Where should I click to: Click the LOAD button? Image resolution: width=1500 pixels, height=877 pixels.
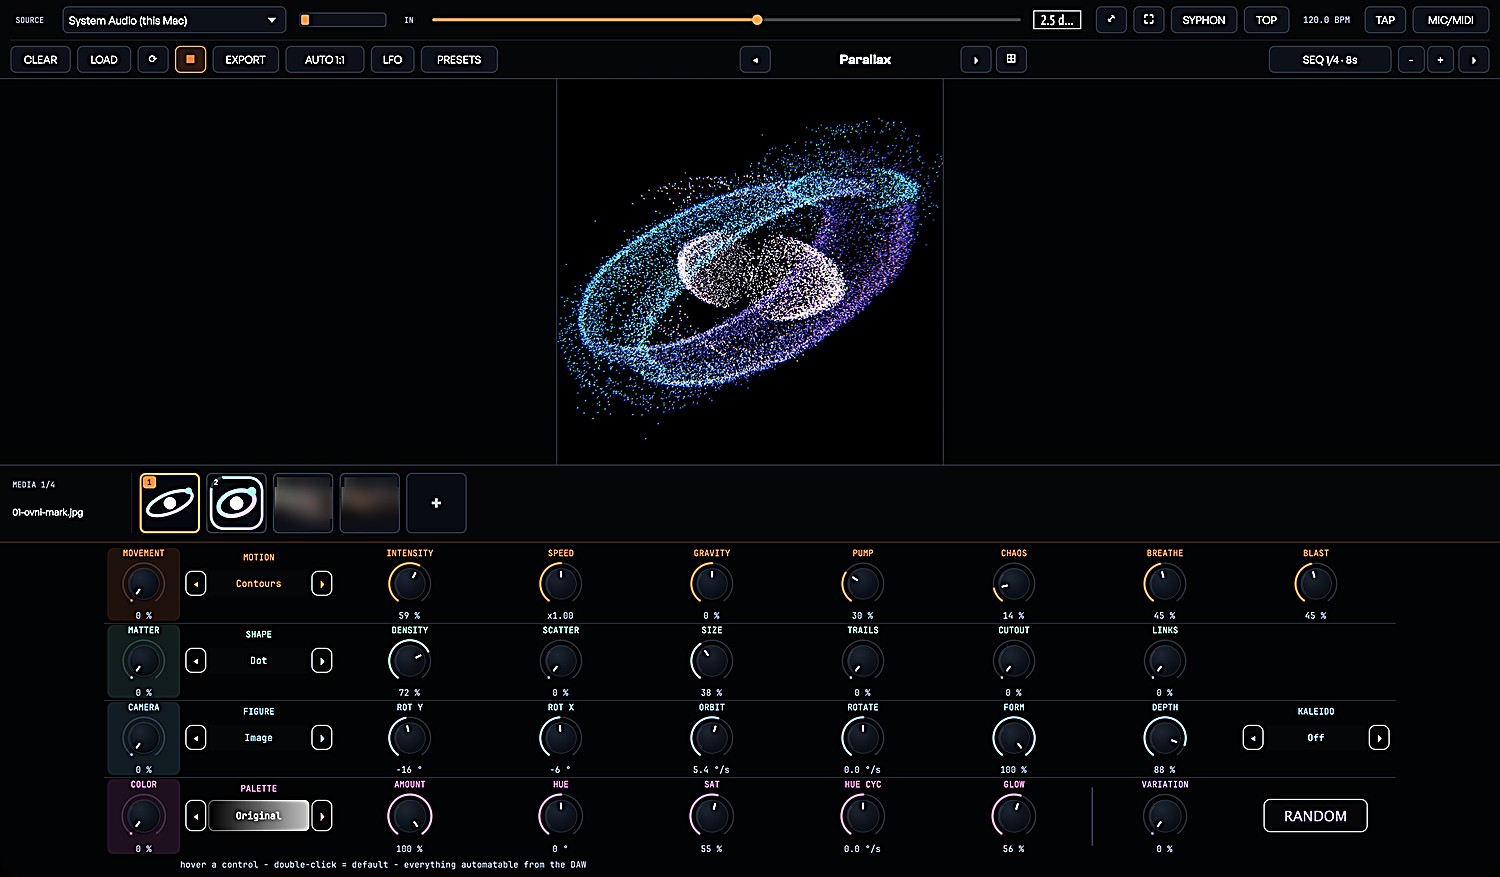click(x=104, y=60)
